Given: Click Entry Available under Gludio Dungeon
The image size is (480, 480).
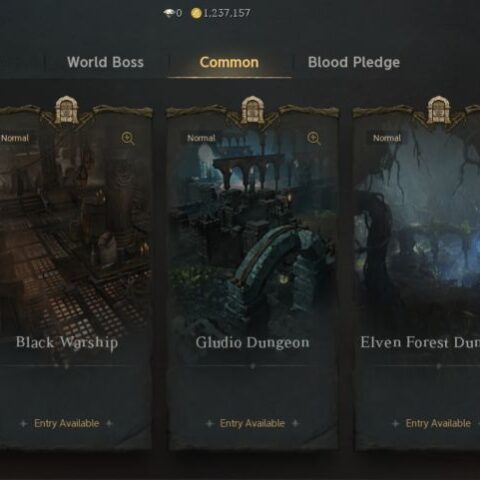Looking at the screenshot, I should click(252, 423).
